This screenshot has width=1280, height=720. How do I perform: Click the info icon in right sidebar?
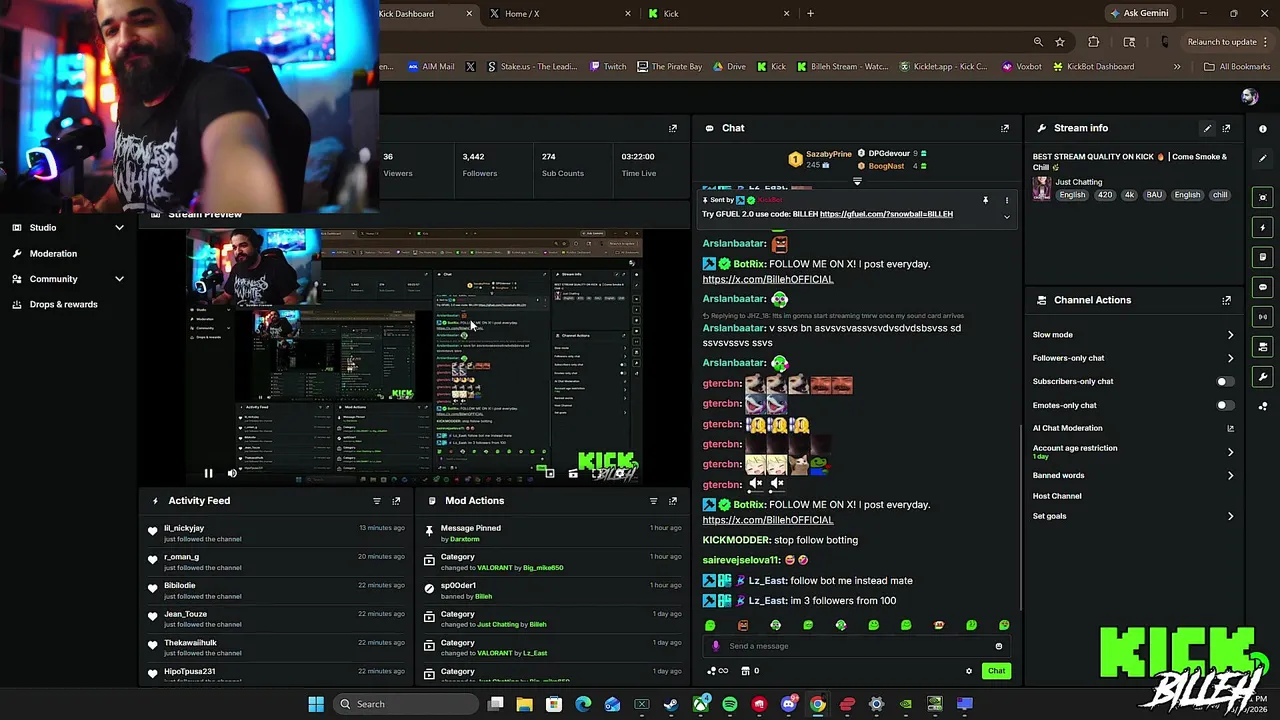(1263, 129)
